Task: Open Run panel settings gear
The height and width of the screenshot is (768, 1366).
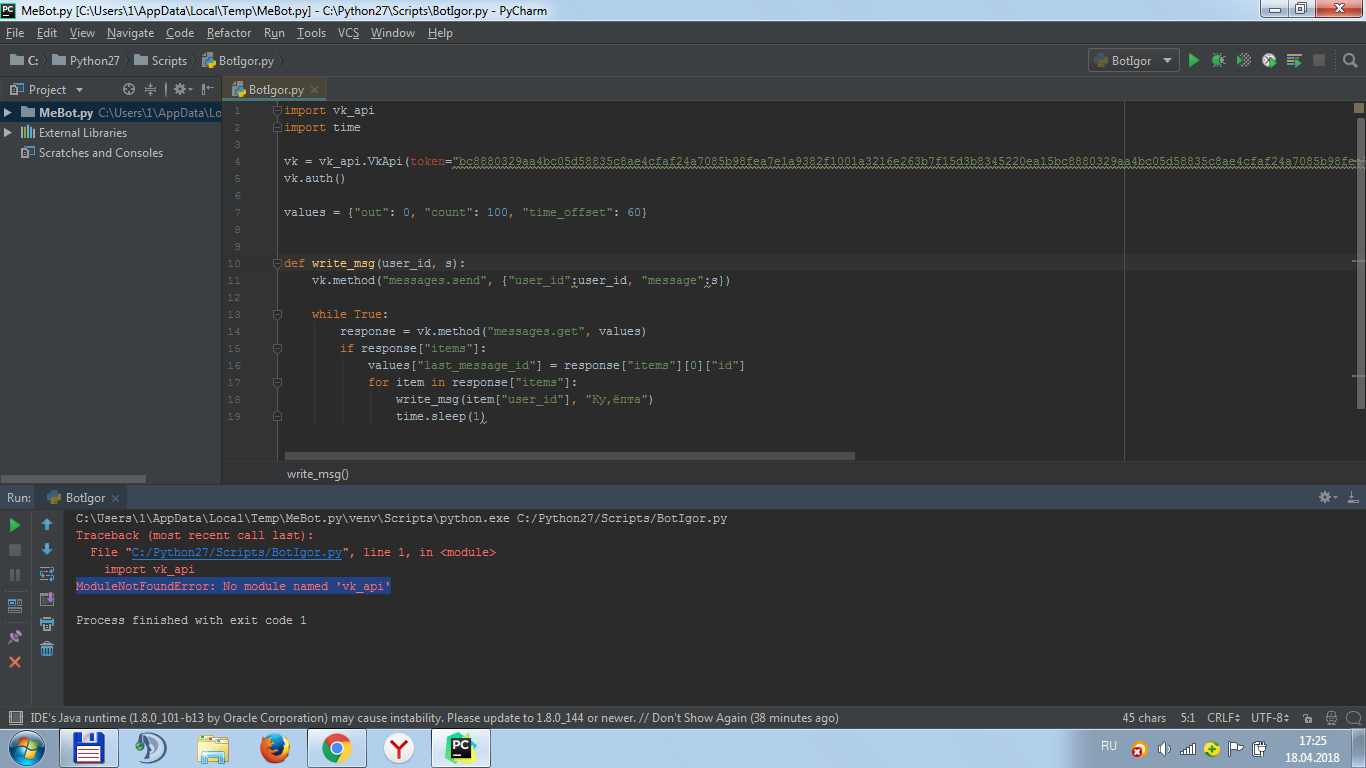Action: (x=1328, y=497)
